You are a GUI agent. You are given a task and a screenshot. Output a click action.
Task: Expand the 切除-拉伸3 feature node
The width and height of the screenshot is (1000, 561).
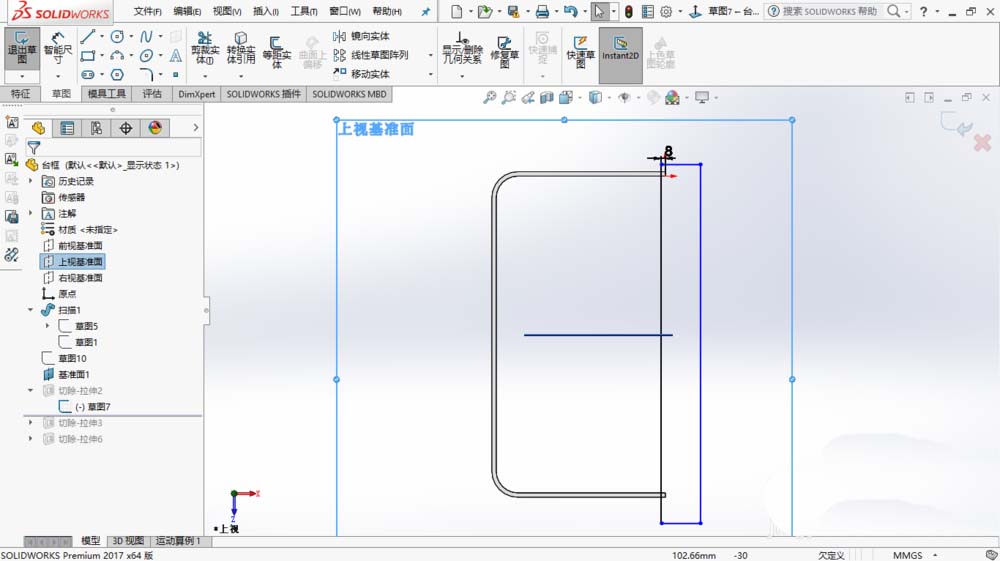[x=31, y=423]
